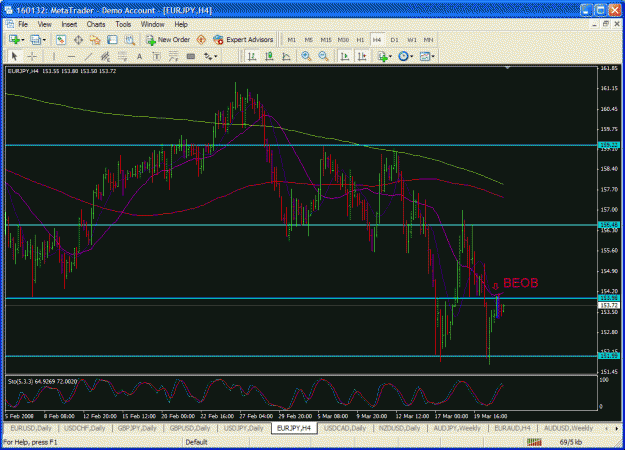Switch to the EURAUD,H4 chart tab
Viewport: 625px width, 450px height.
[x=512, y=428]
